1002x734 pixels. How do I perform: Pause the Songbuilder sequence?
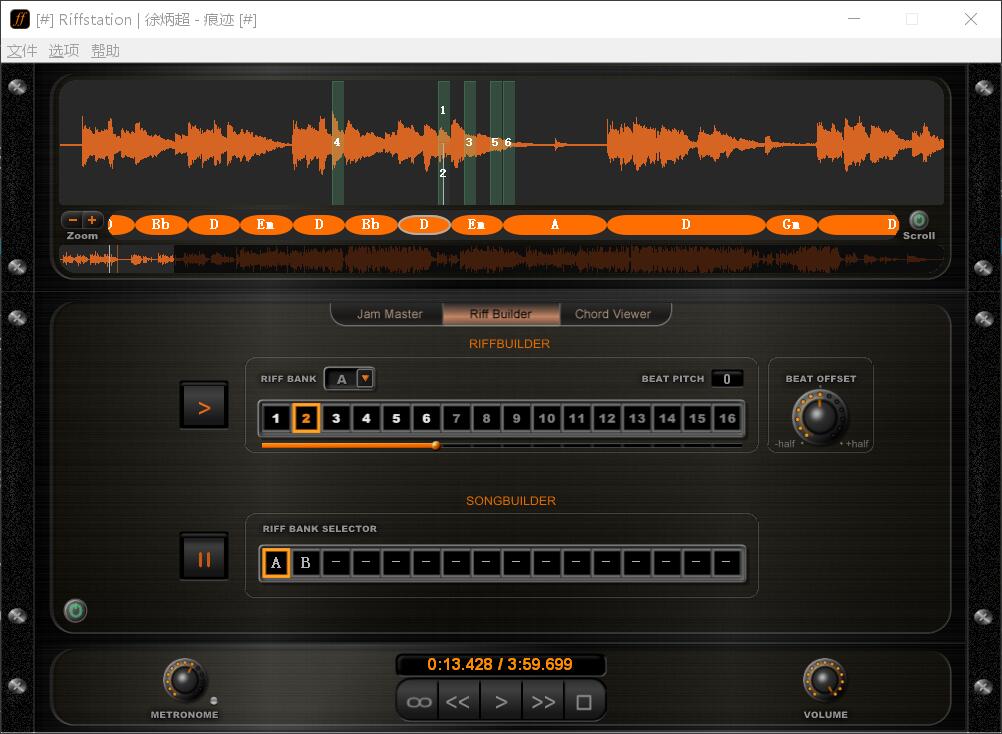pos(204,559)
